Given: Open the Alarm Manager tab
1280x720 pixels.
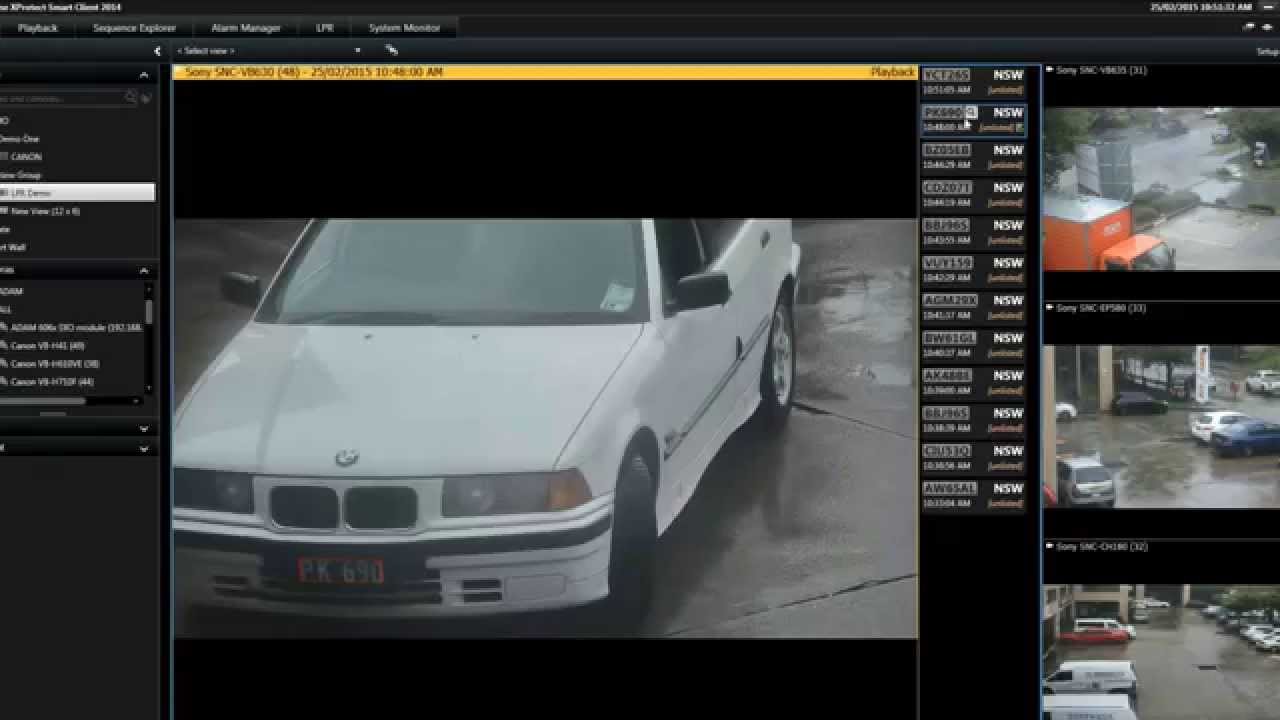Looking at the screenshot, I should 246,28.
